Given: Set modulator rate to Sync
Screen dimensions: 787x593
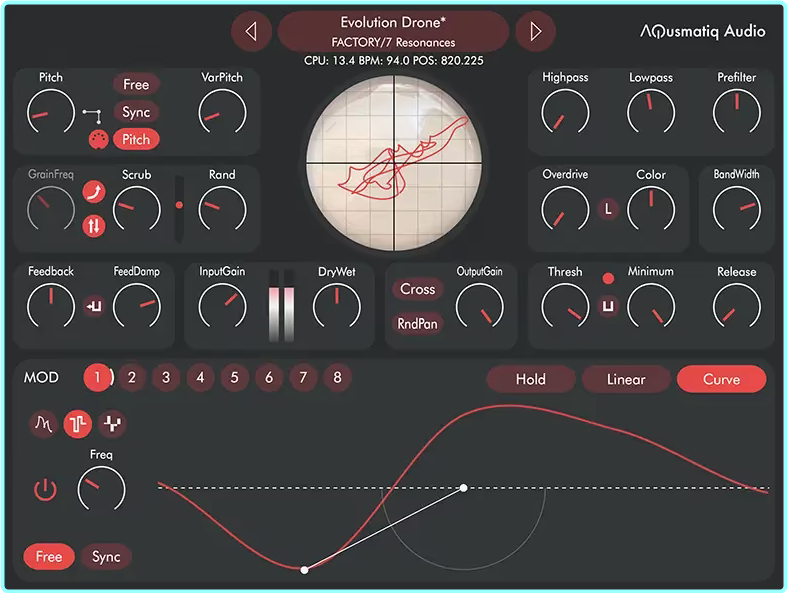Looking at the screenshot, I should coord(106,556).
